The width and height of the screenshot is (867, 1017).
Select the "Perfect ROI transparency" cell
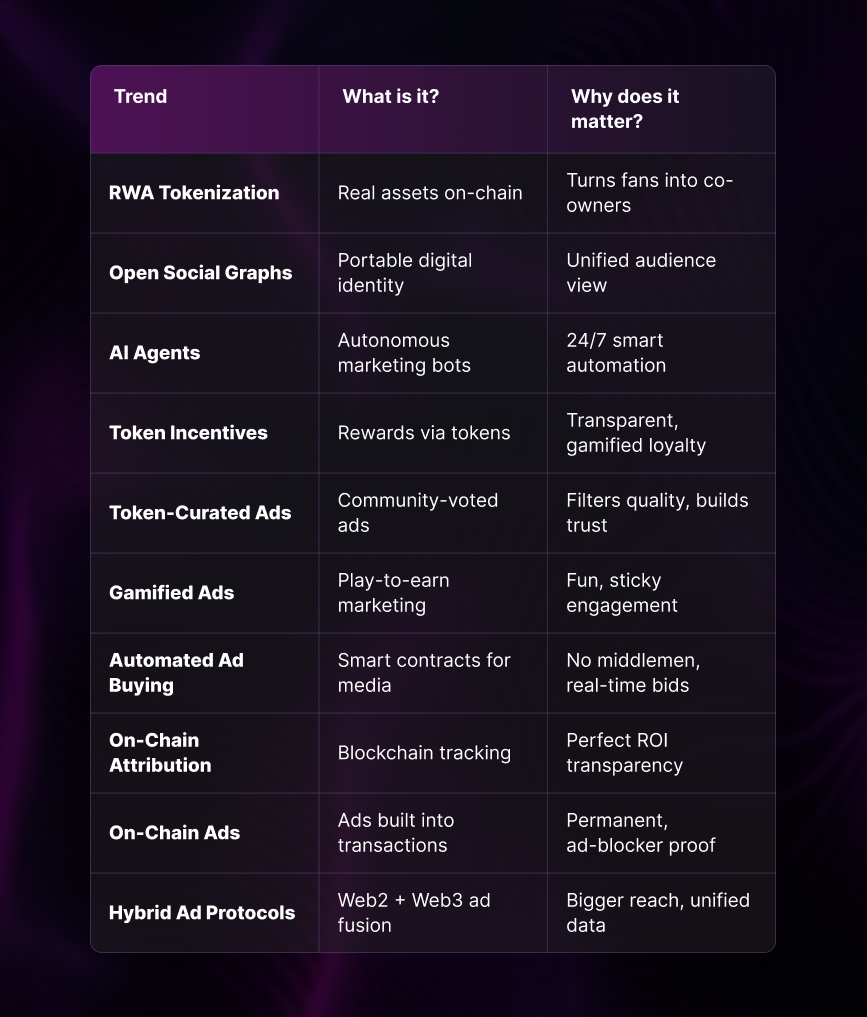point(625,753)
